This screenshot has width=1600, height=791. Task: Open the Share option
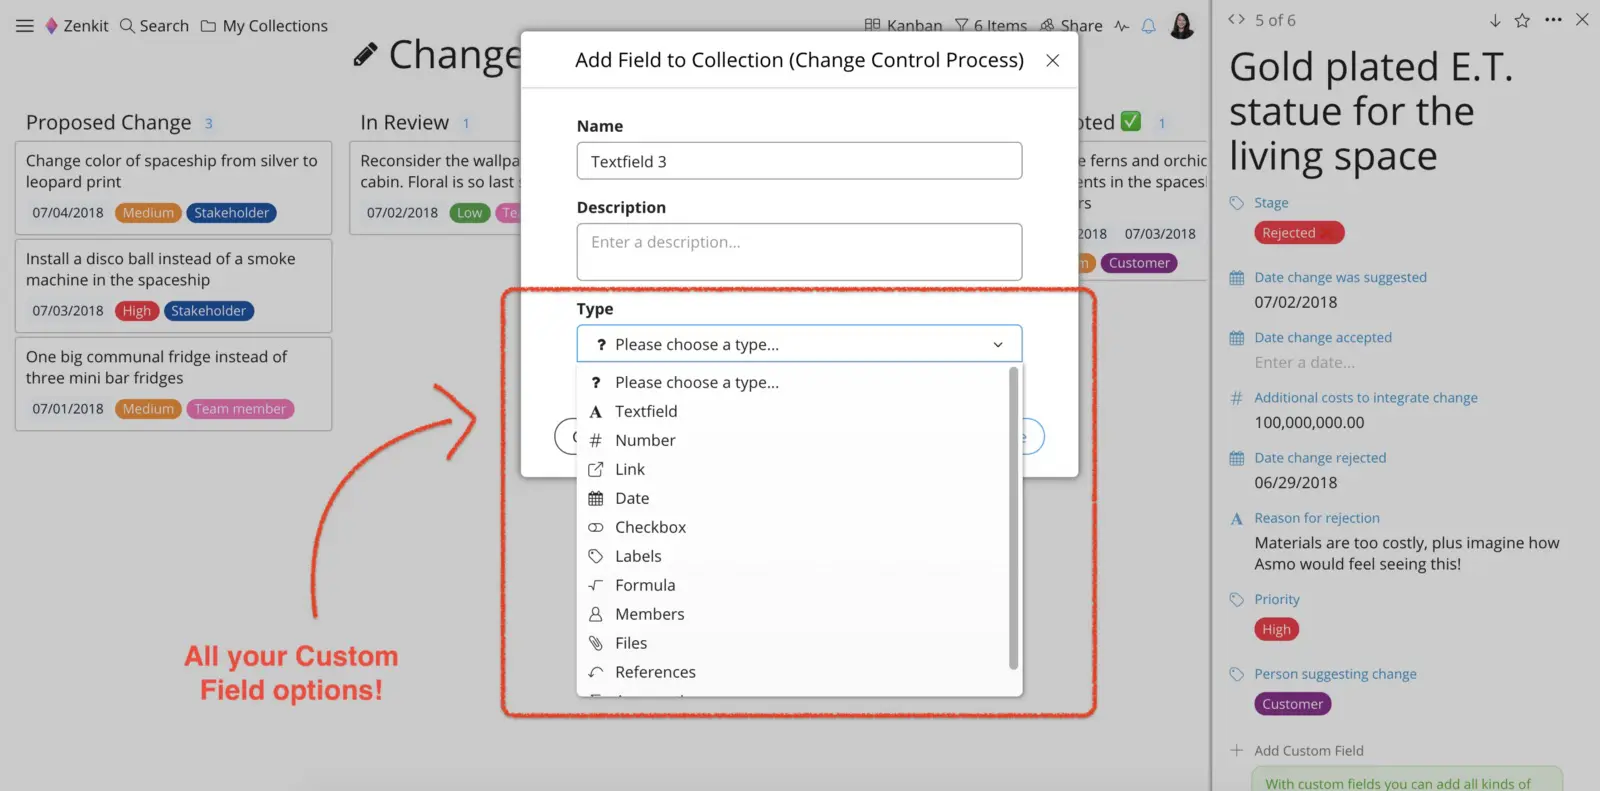(1071, 26)
